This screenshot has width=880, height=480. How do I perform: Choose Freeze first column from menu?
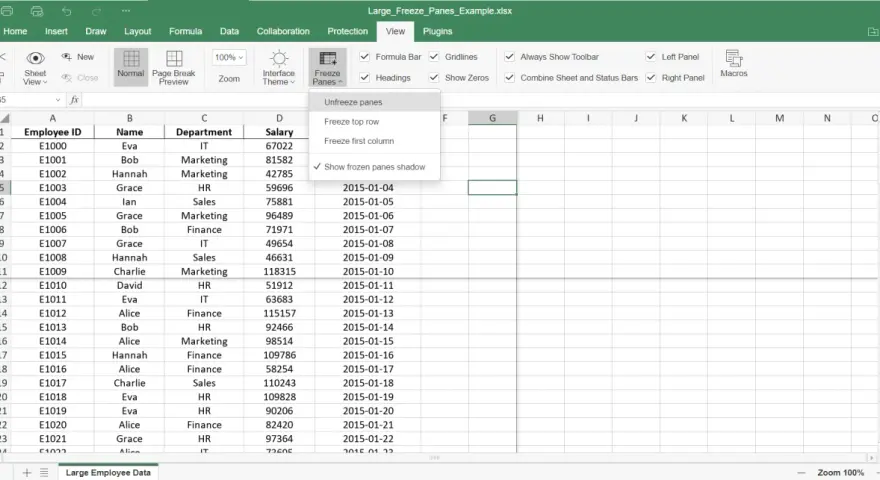pos(374,141)
